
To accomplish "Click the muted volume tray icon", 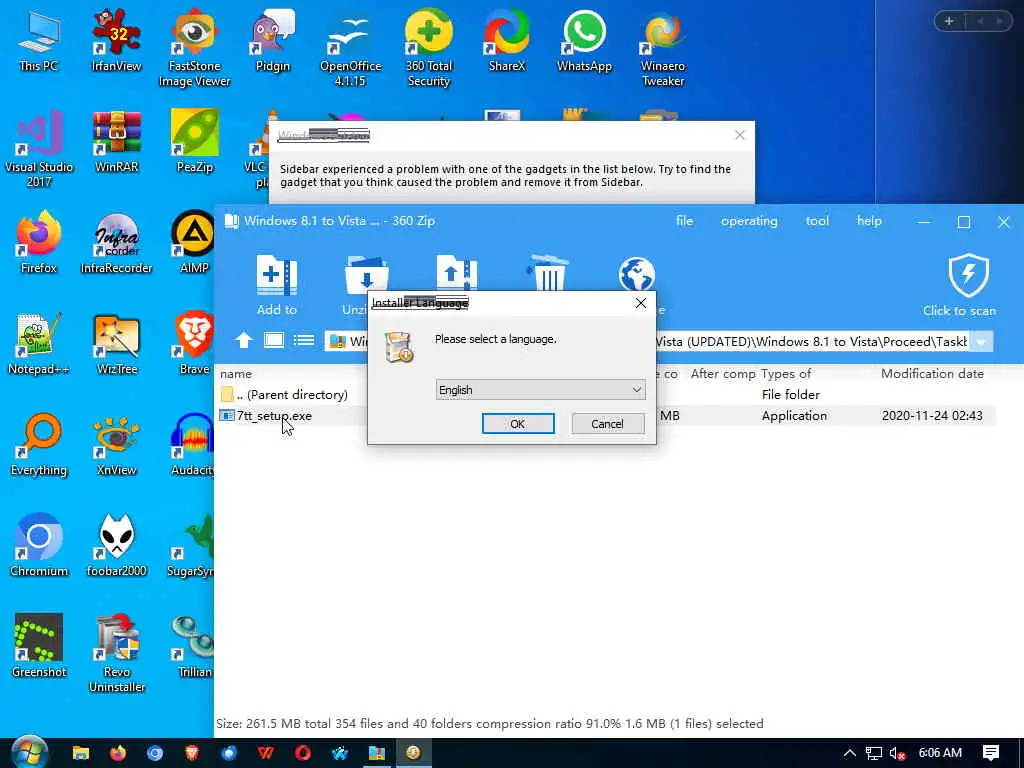I will [x=898, y=753].
